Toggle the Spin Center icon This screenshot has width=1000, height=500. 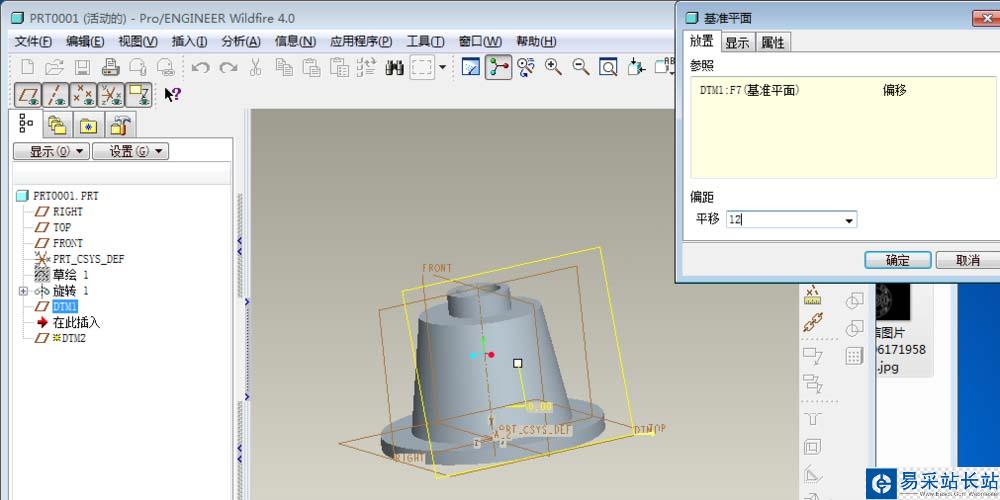pos(498,67)
